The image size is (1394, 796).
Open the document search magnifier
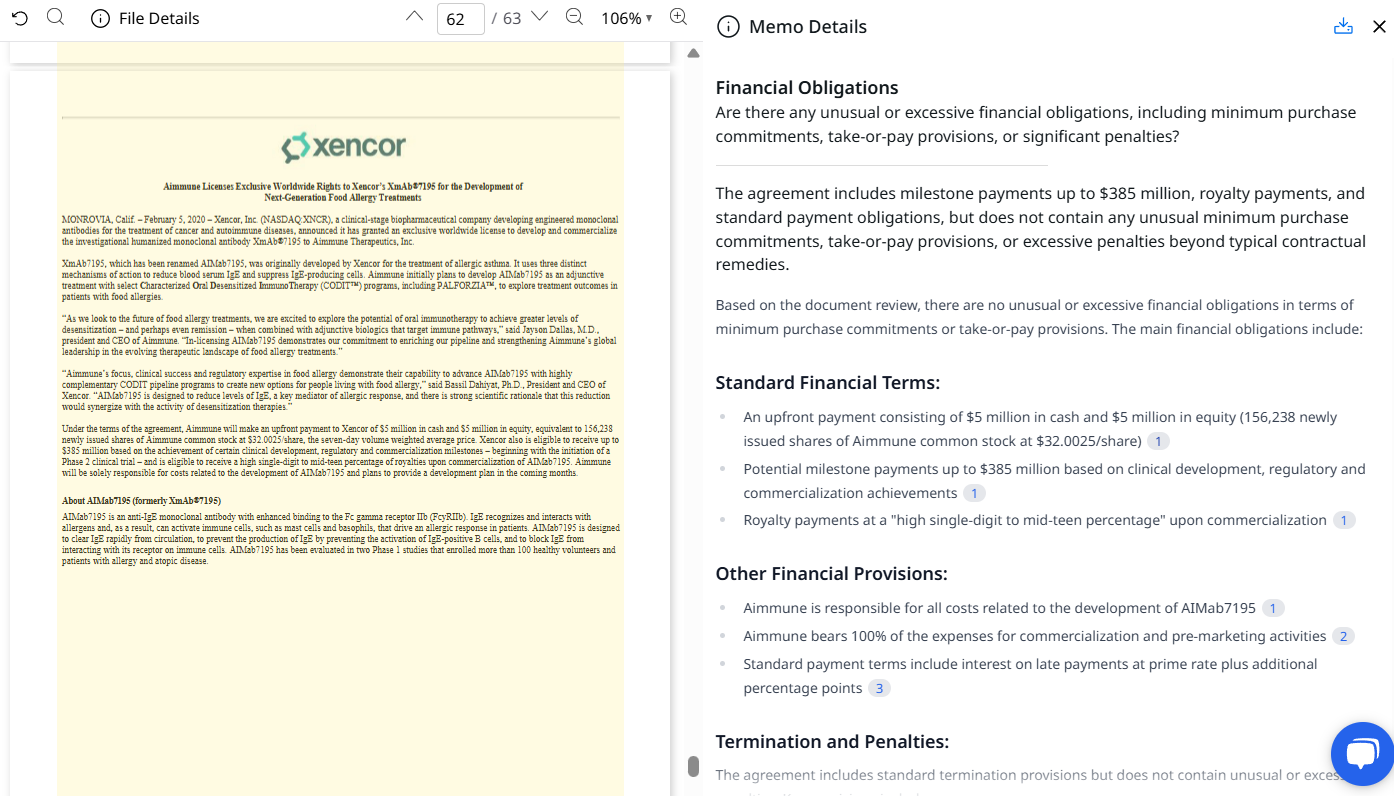click(56, 17)
